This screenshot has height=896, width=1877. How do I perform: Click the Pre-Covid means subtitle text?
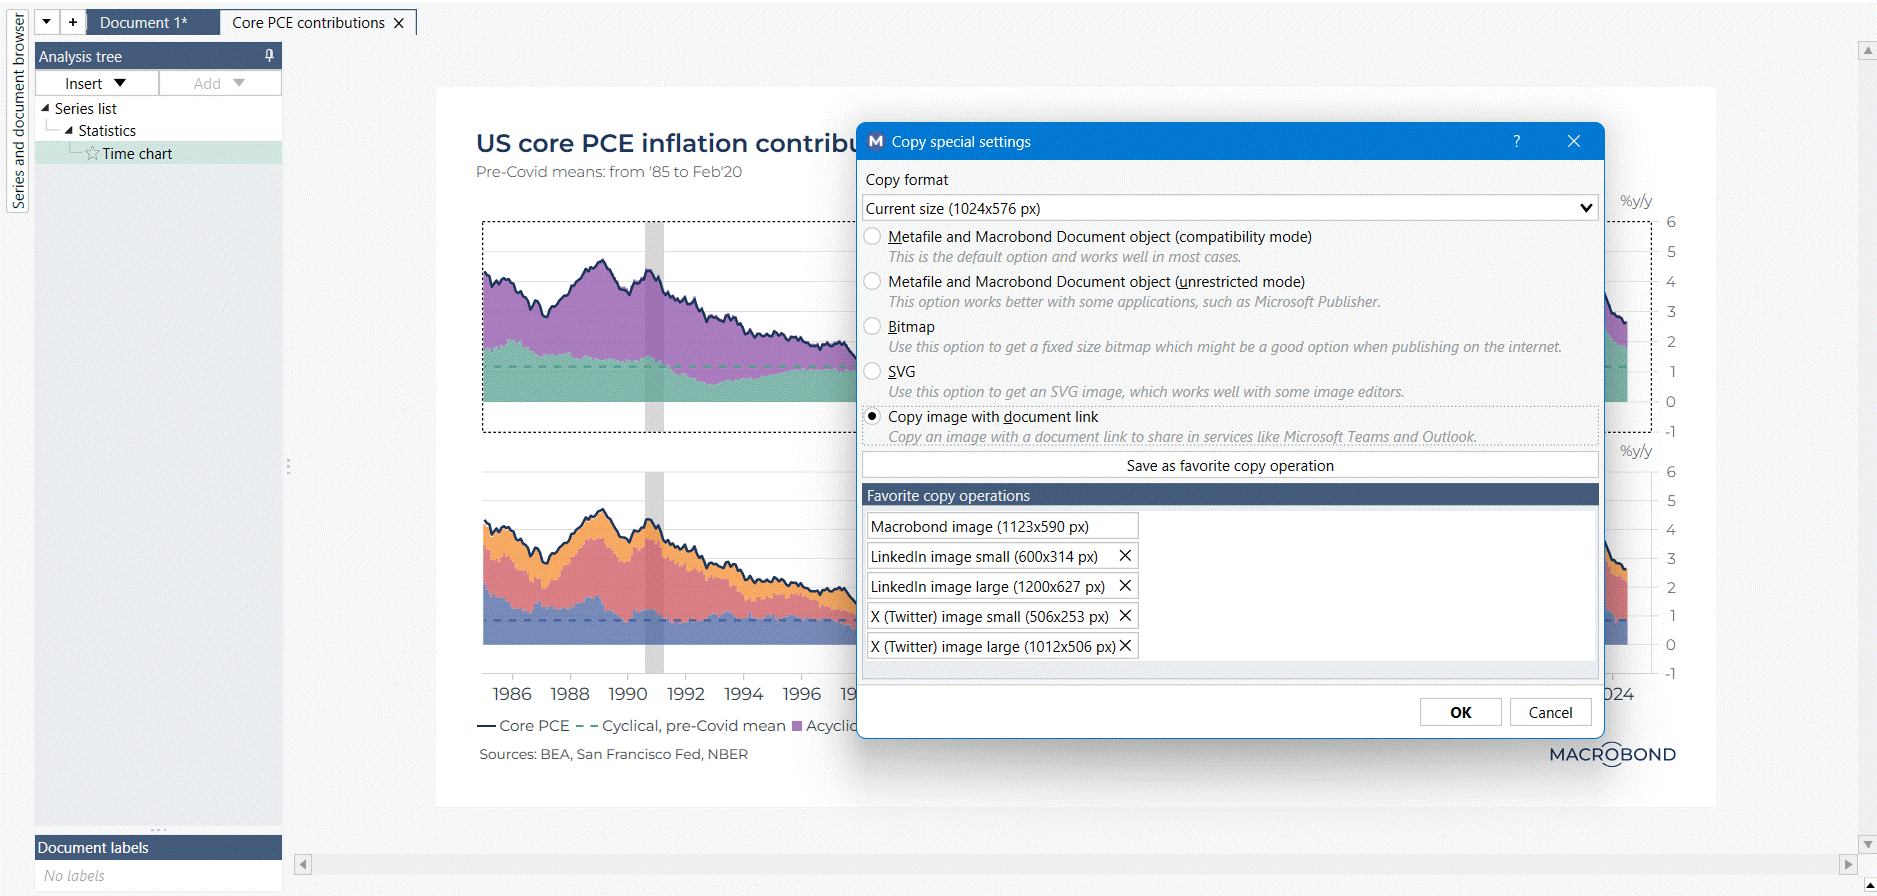[609, 172]
